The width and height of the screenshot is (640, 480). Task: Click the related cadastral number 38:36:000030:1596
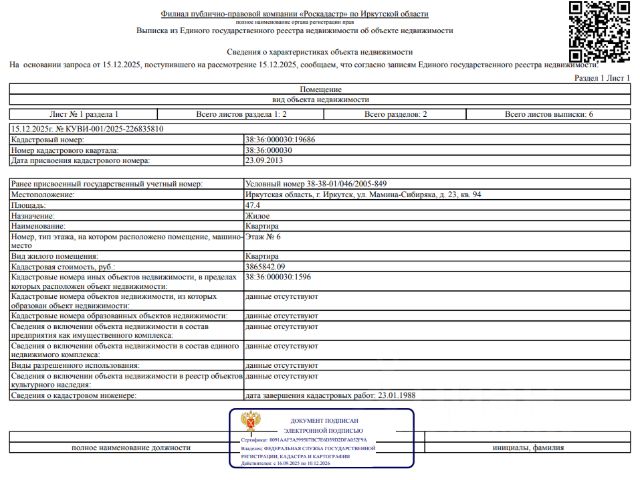(x=278, y=277)
